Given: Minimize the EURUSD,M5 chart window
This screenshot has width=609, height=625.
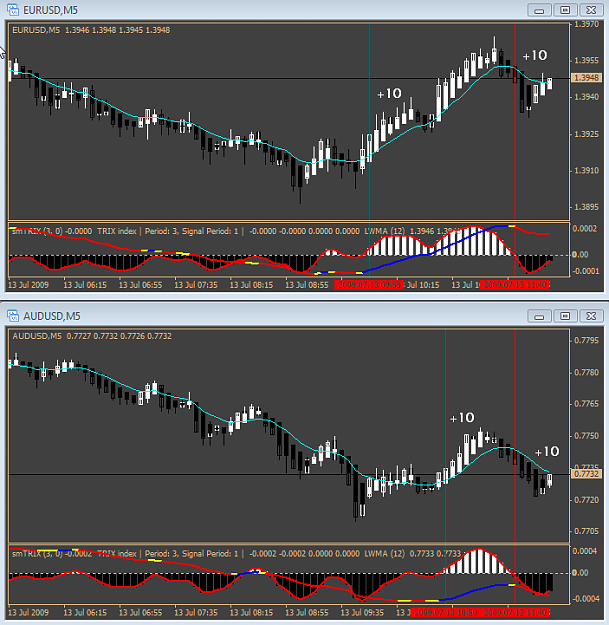Looking at the screenshot, I should pos(539,10).
